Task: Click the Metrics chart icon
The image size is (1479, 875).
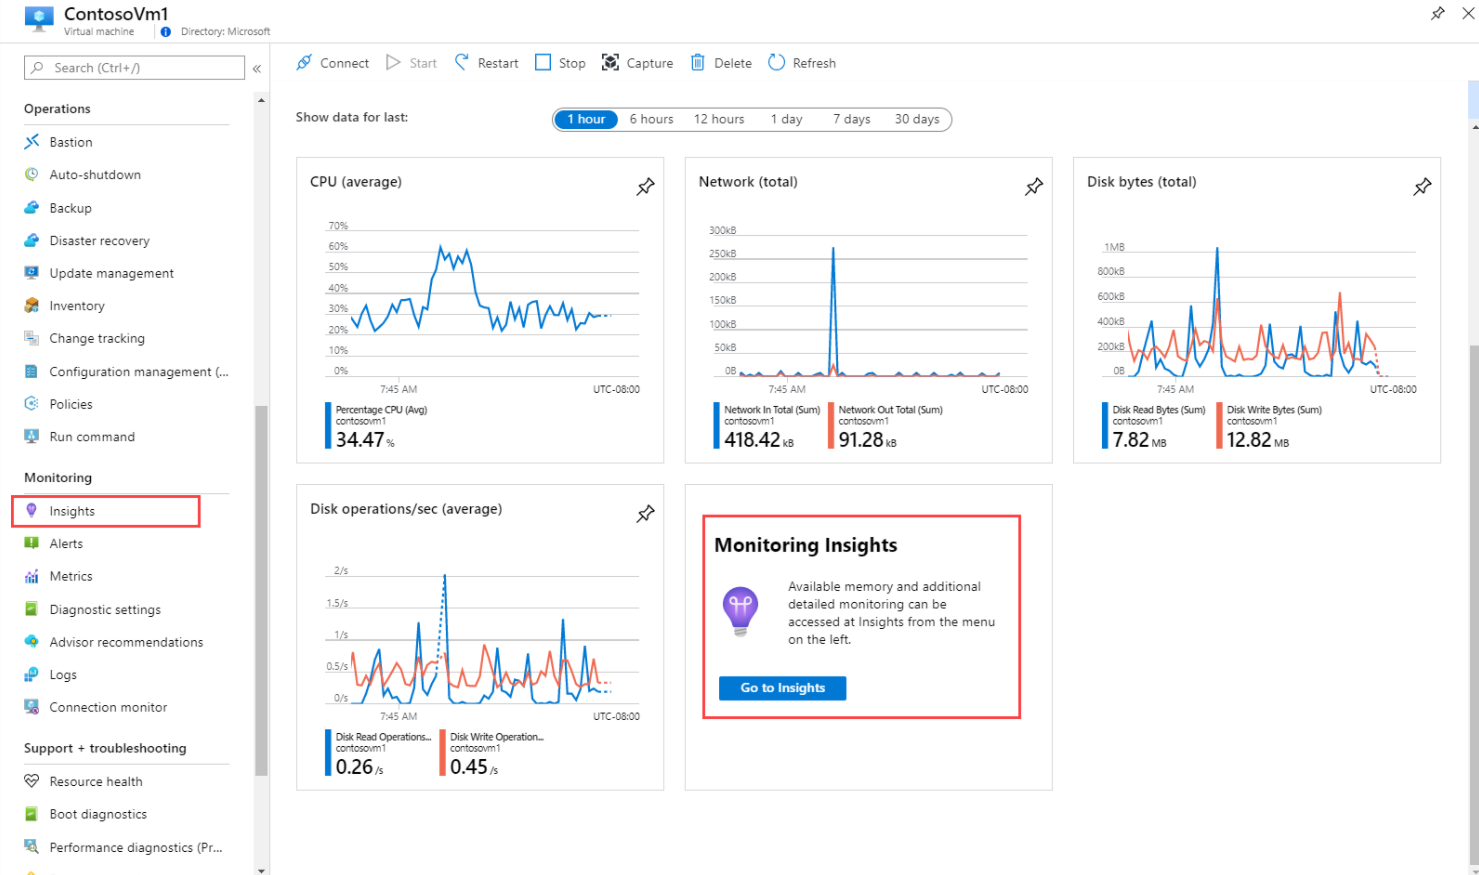Action: [x=32, y=577]
